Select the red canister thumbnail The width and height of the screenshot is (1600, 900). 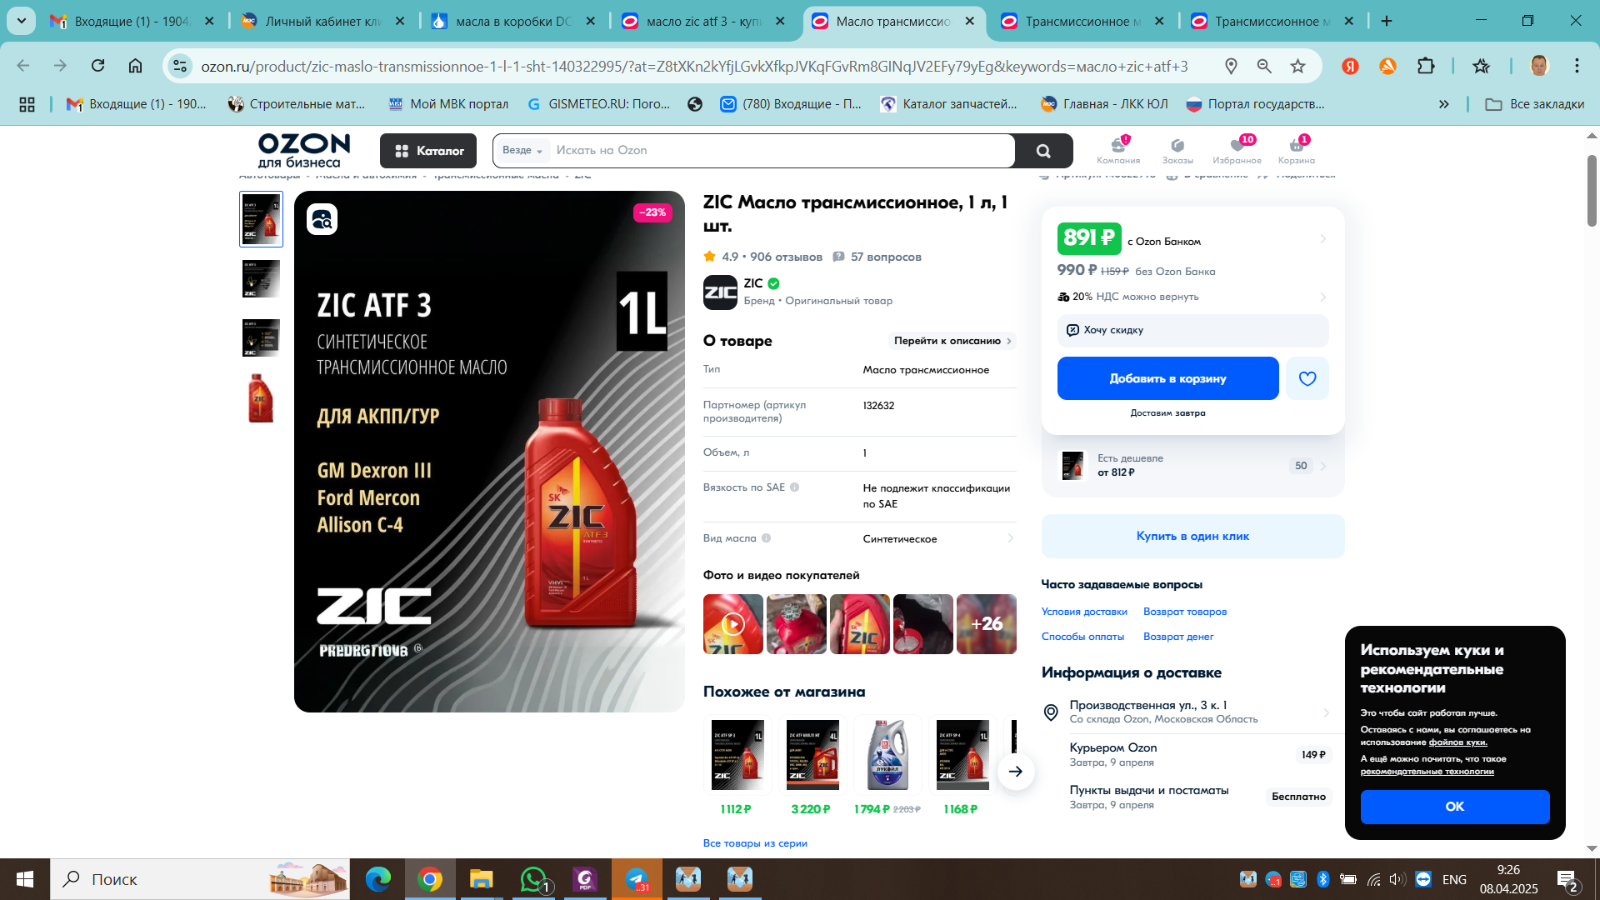coord(261,398)
